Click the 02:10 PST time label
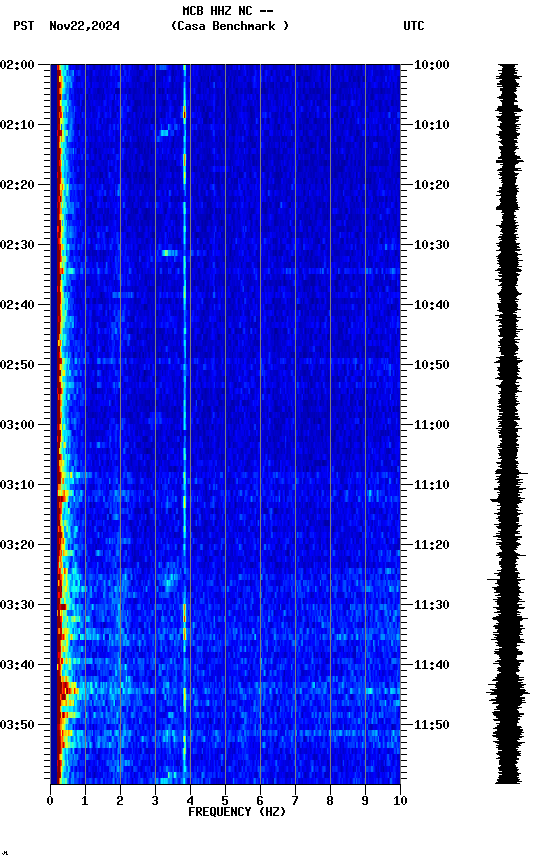 coord(17,125)
